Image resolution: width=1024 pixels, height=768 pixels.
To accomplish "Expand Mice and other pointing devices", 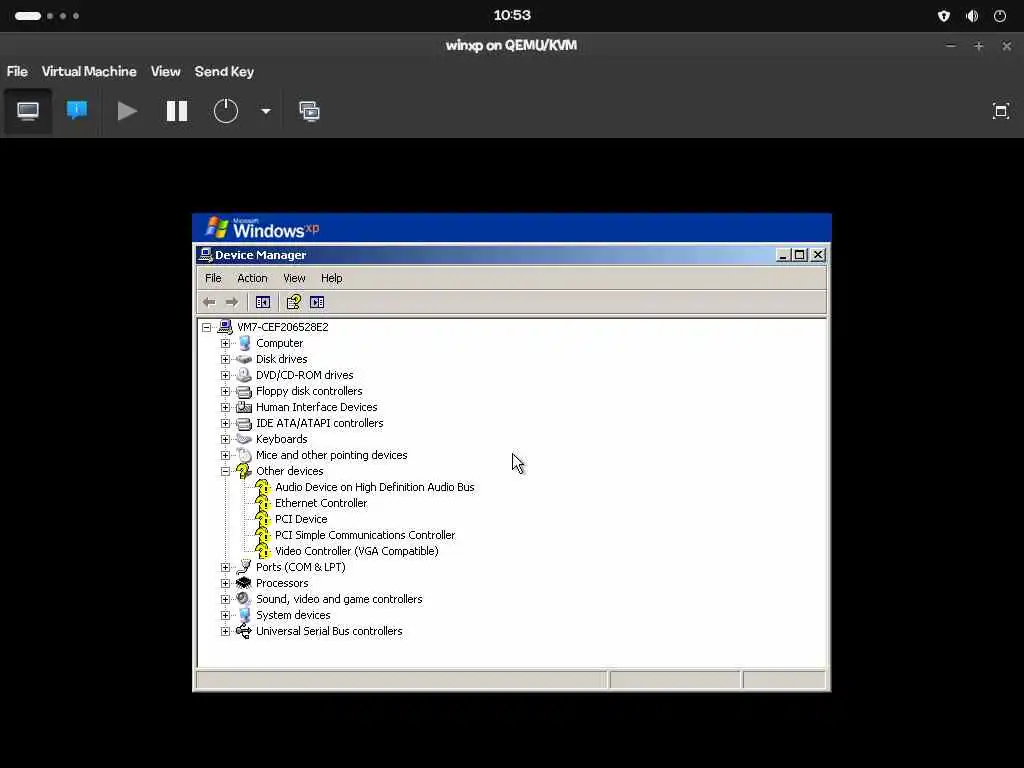I will click(225, 455).
